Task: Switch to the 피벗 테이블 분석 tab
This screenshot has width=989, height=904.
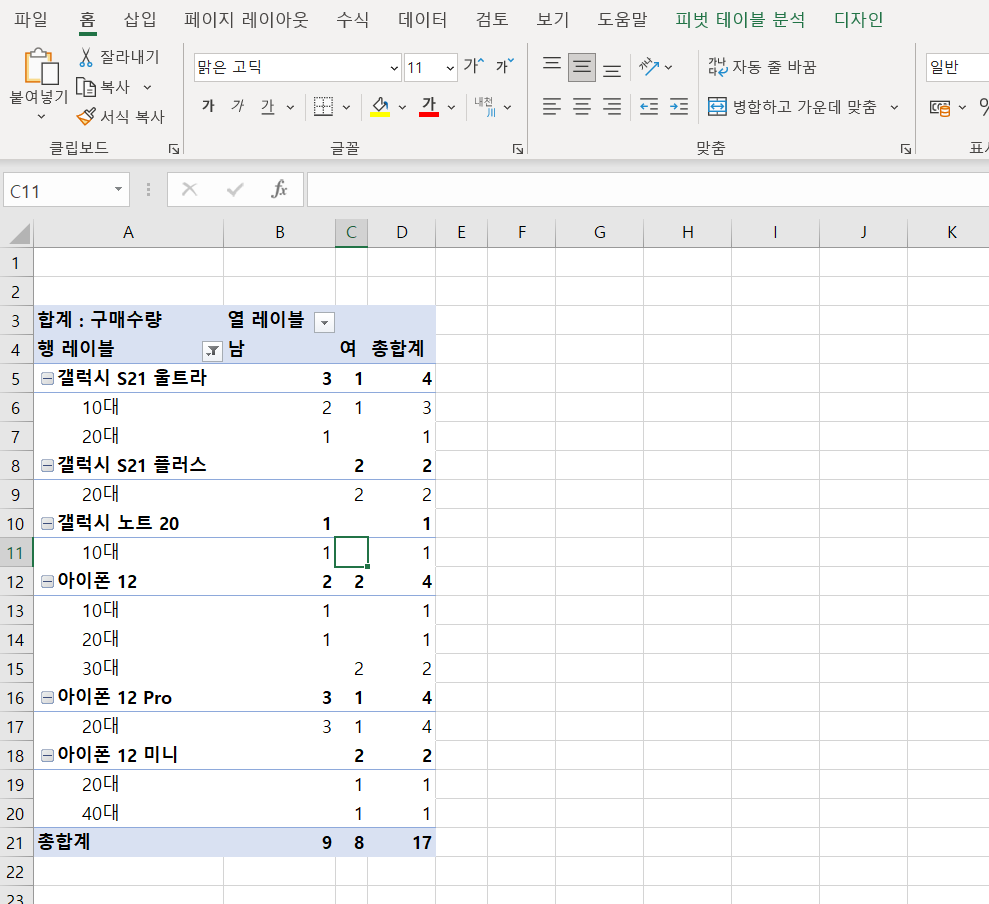Action: click(740, 20)
